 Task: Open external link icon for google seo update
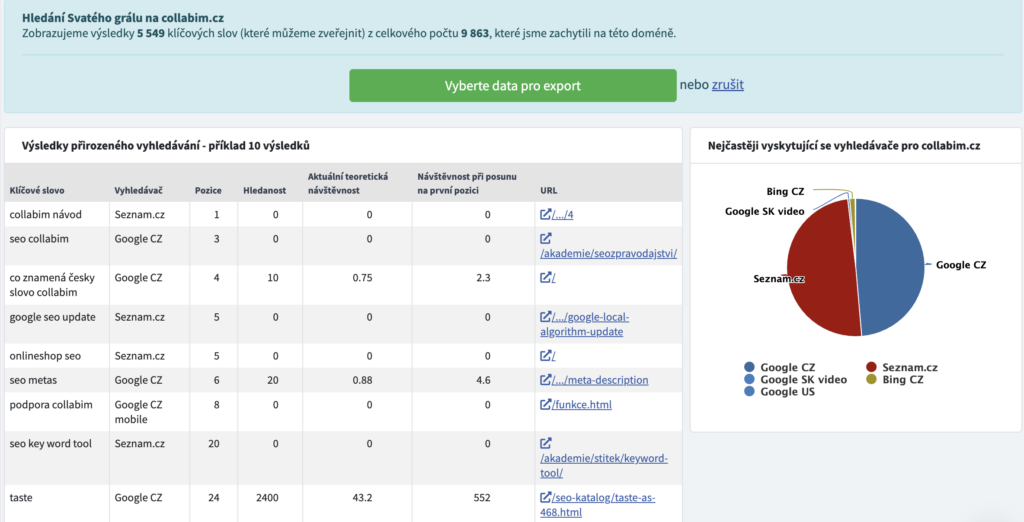pos(545,317)
